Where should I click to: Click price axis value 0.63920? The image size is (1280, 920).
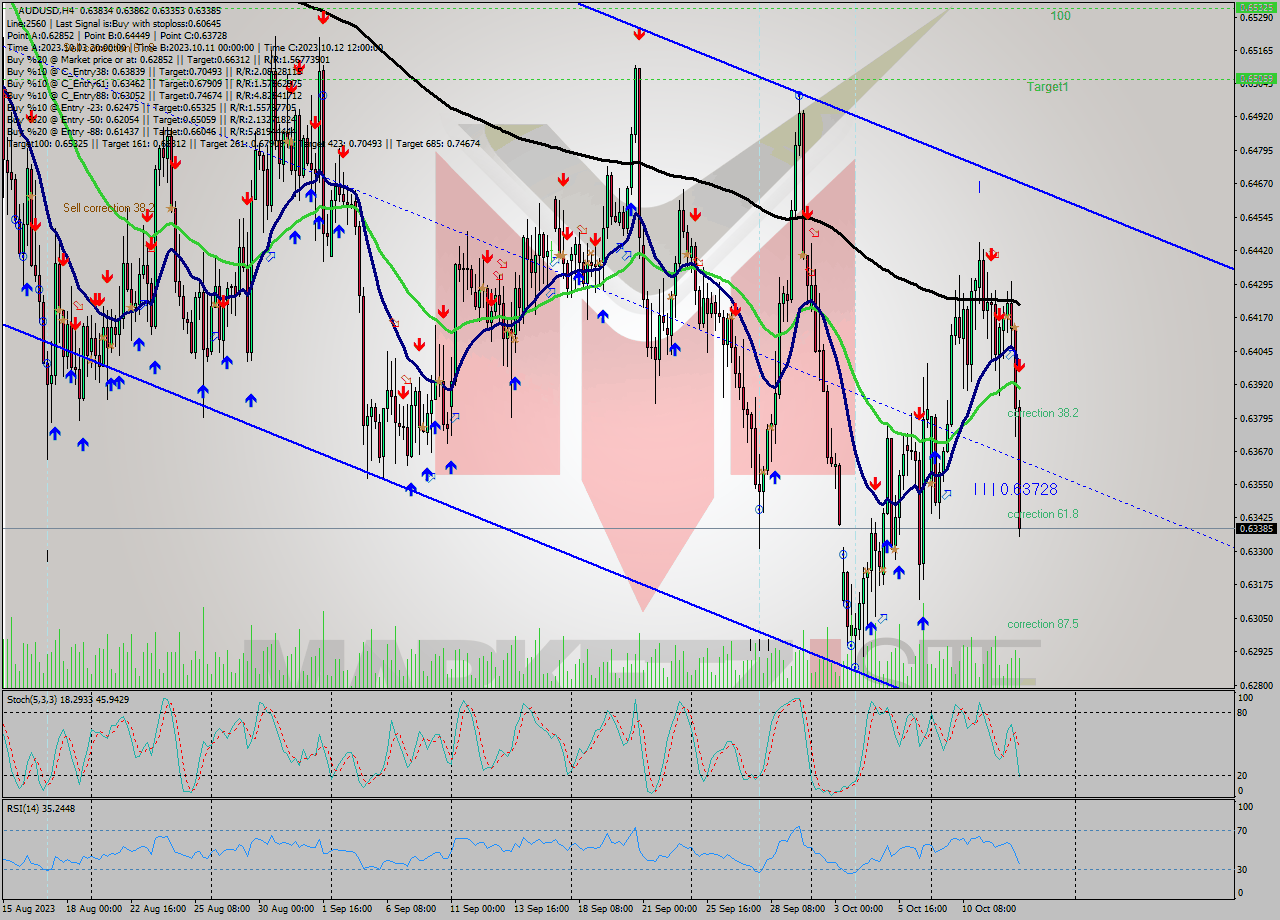pos(1256,384)
